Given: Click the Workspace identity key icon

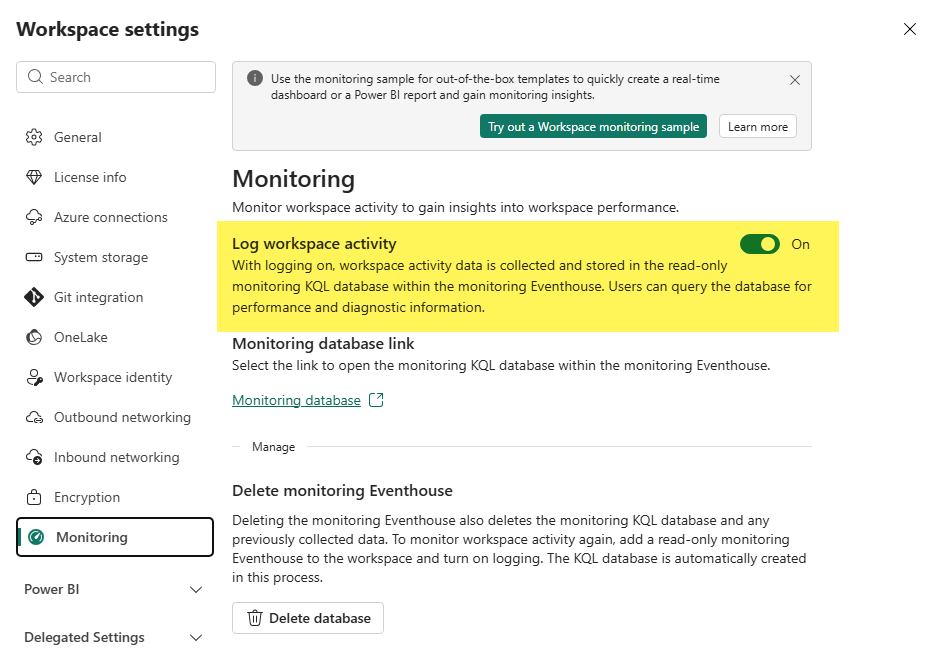Looking at the screenshot, I should [34, 377].
